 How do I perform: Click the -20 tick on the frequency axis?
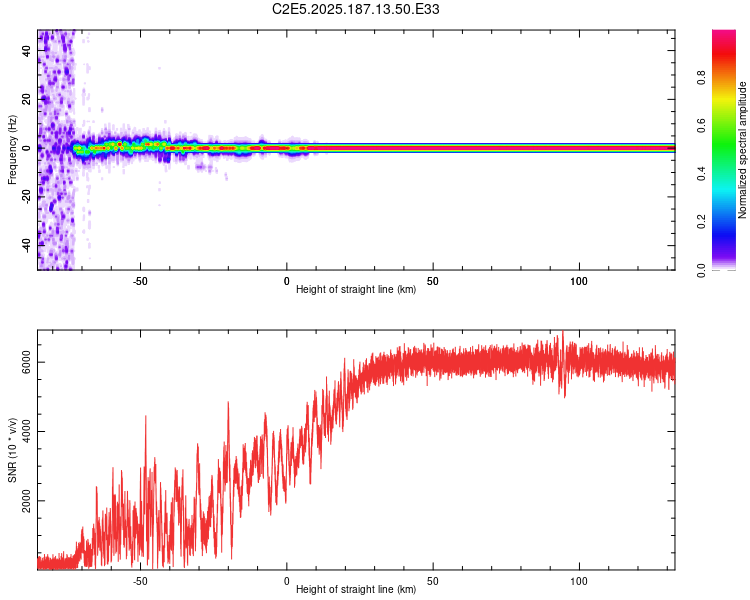(x=27, y=197)
